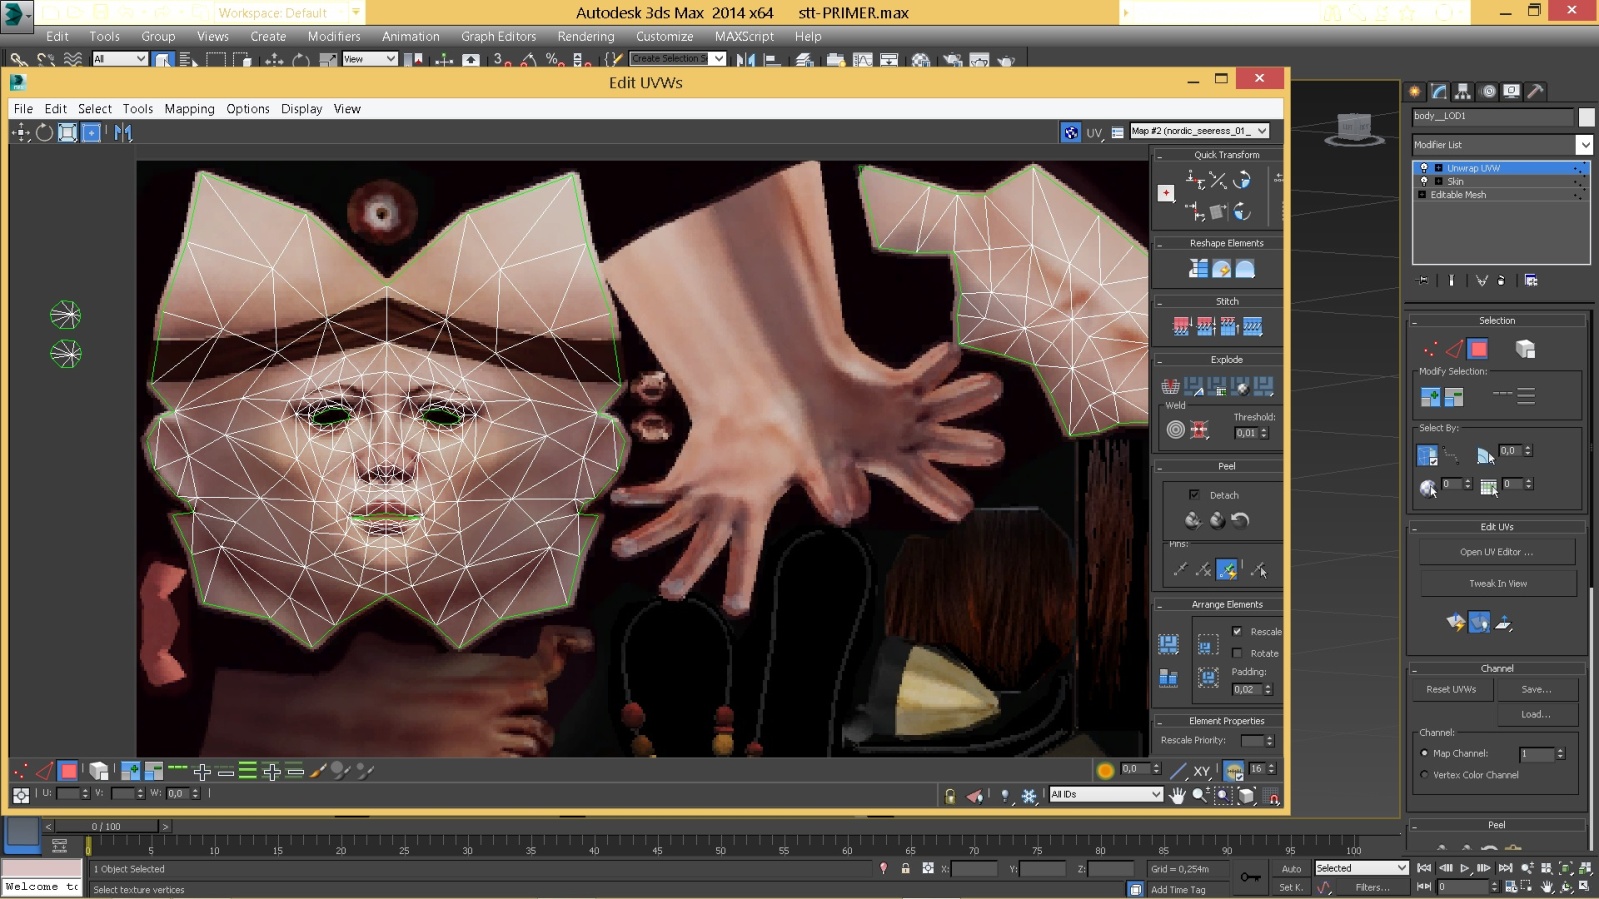The width and height of the screenshot is (1599, 899).
Task: Open the Modifiers main menu
Action: point(334,36)
